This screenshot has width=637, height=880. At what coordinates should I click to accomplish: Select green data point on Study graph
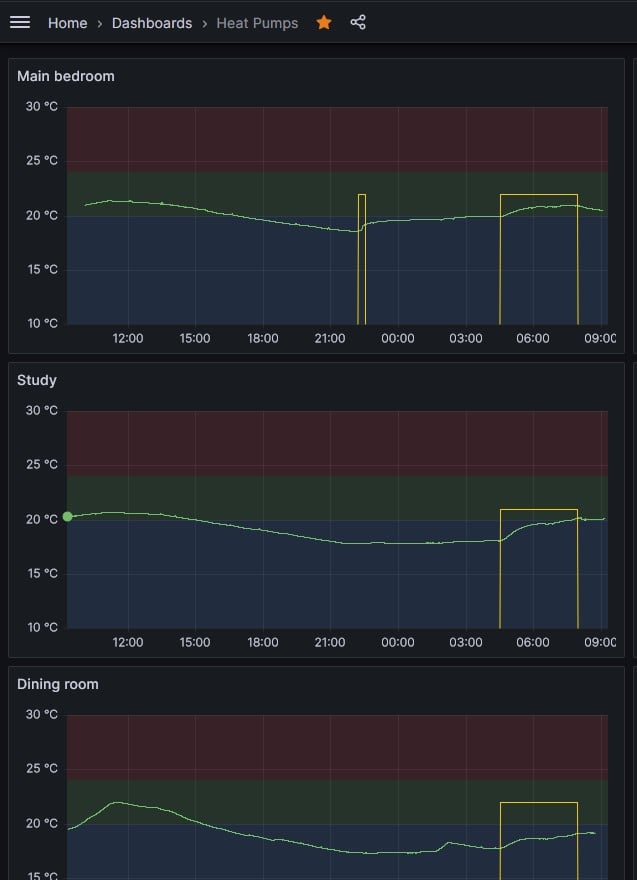(67, 516)
